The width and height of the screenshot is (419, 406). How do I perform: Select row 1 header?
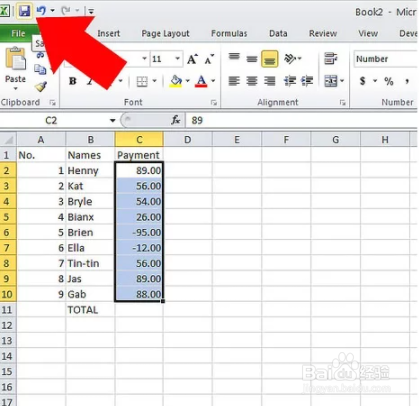(x=7, y=155)
